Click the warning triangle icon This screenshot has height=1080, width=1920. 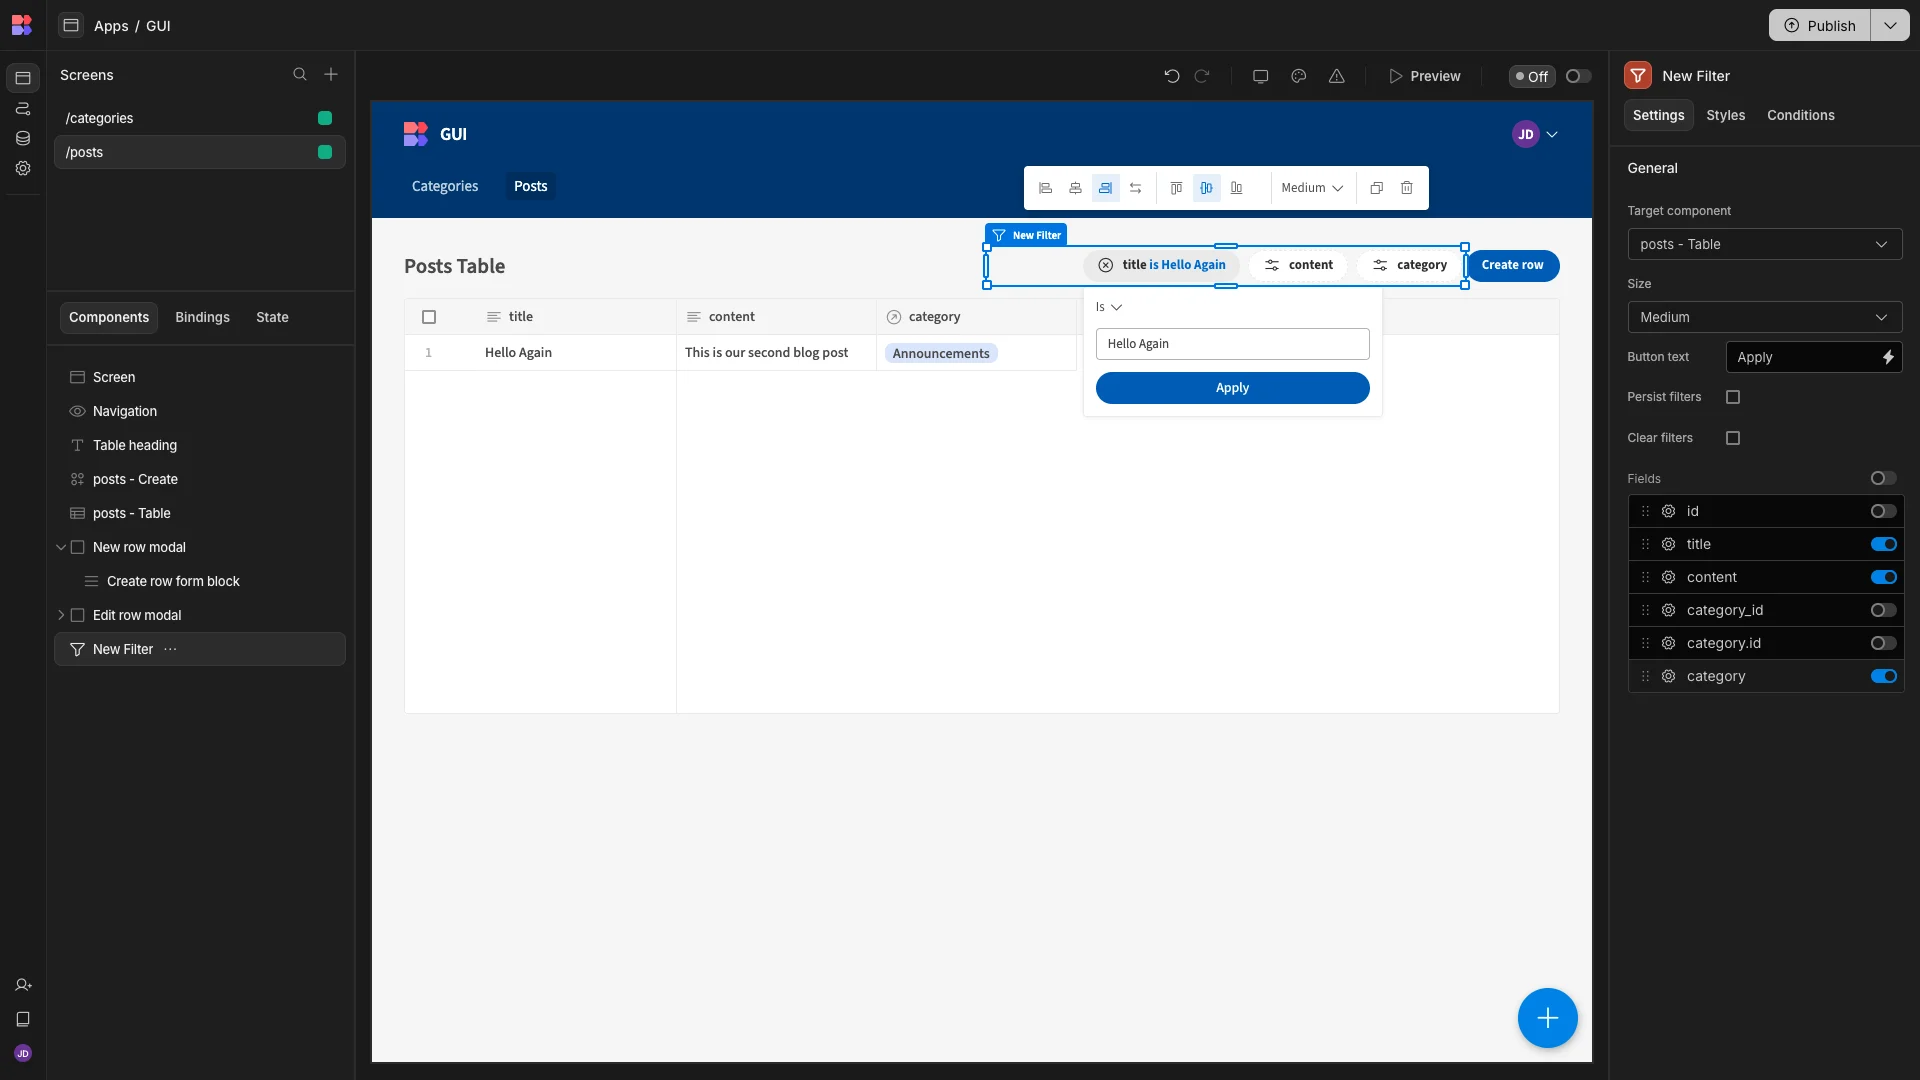coord(1336,76)
